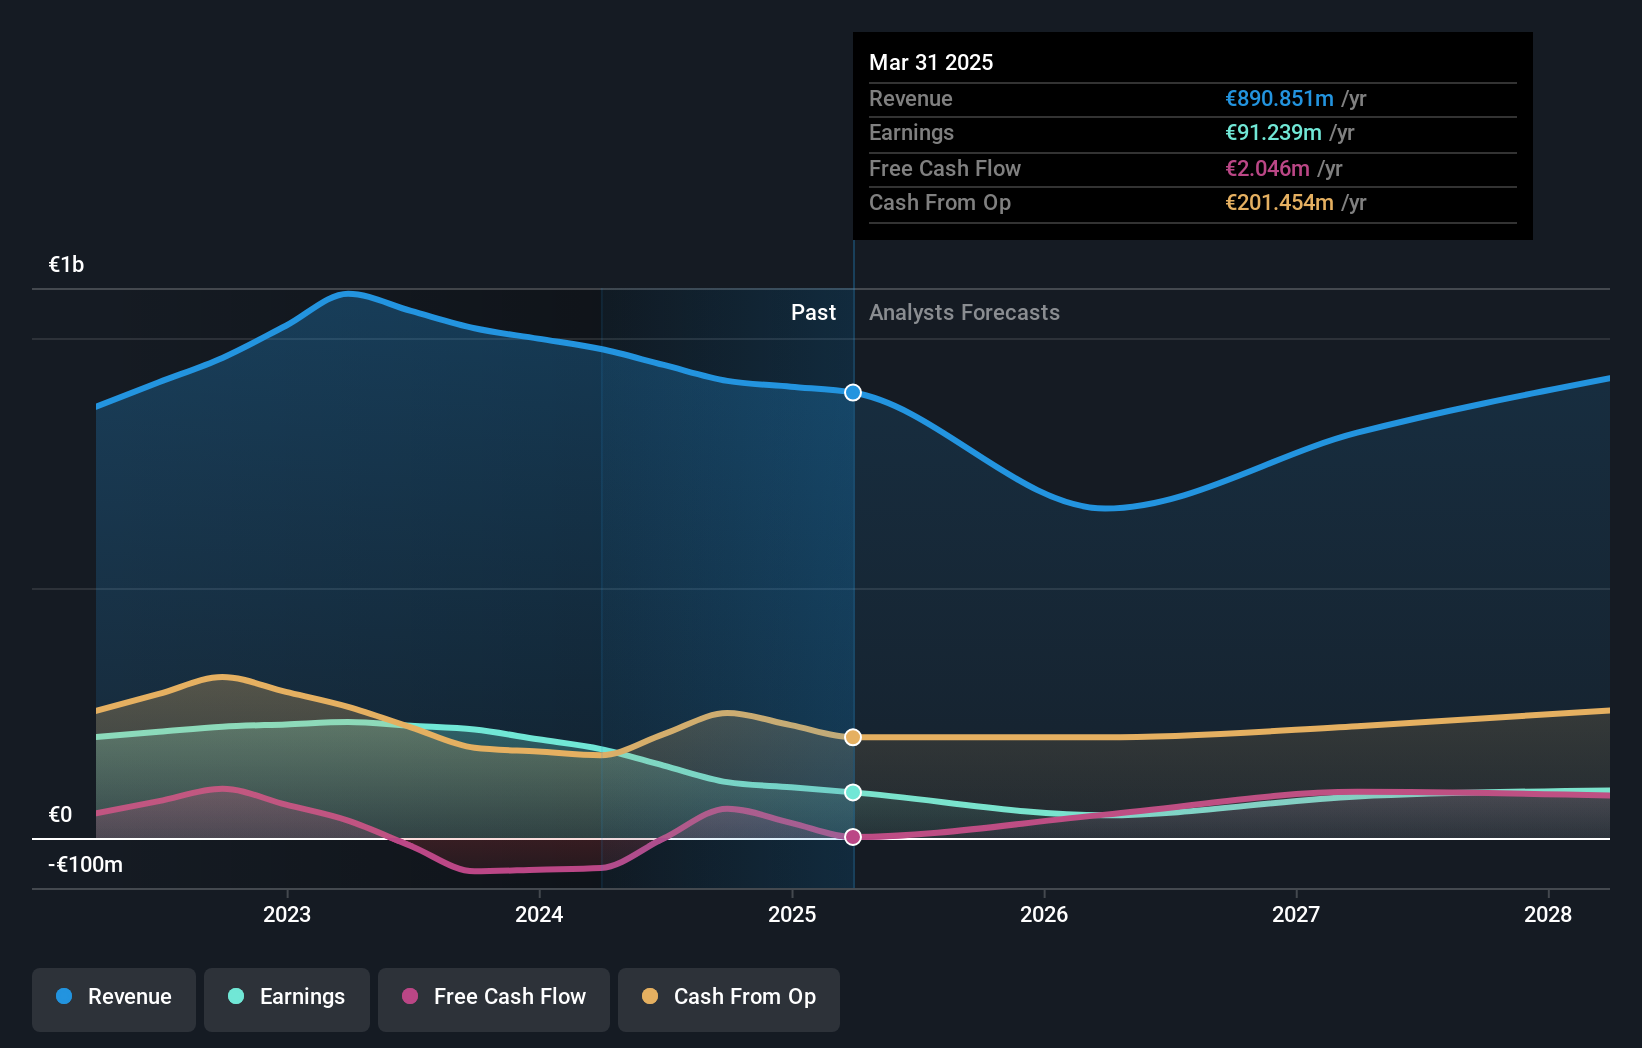The height and width of the screenshot is (1048, 1642).
Task: Click the orange cash from op chart marker
Action: point(852,736)
